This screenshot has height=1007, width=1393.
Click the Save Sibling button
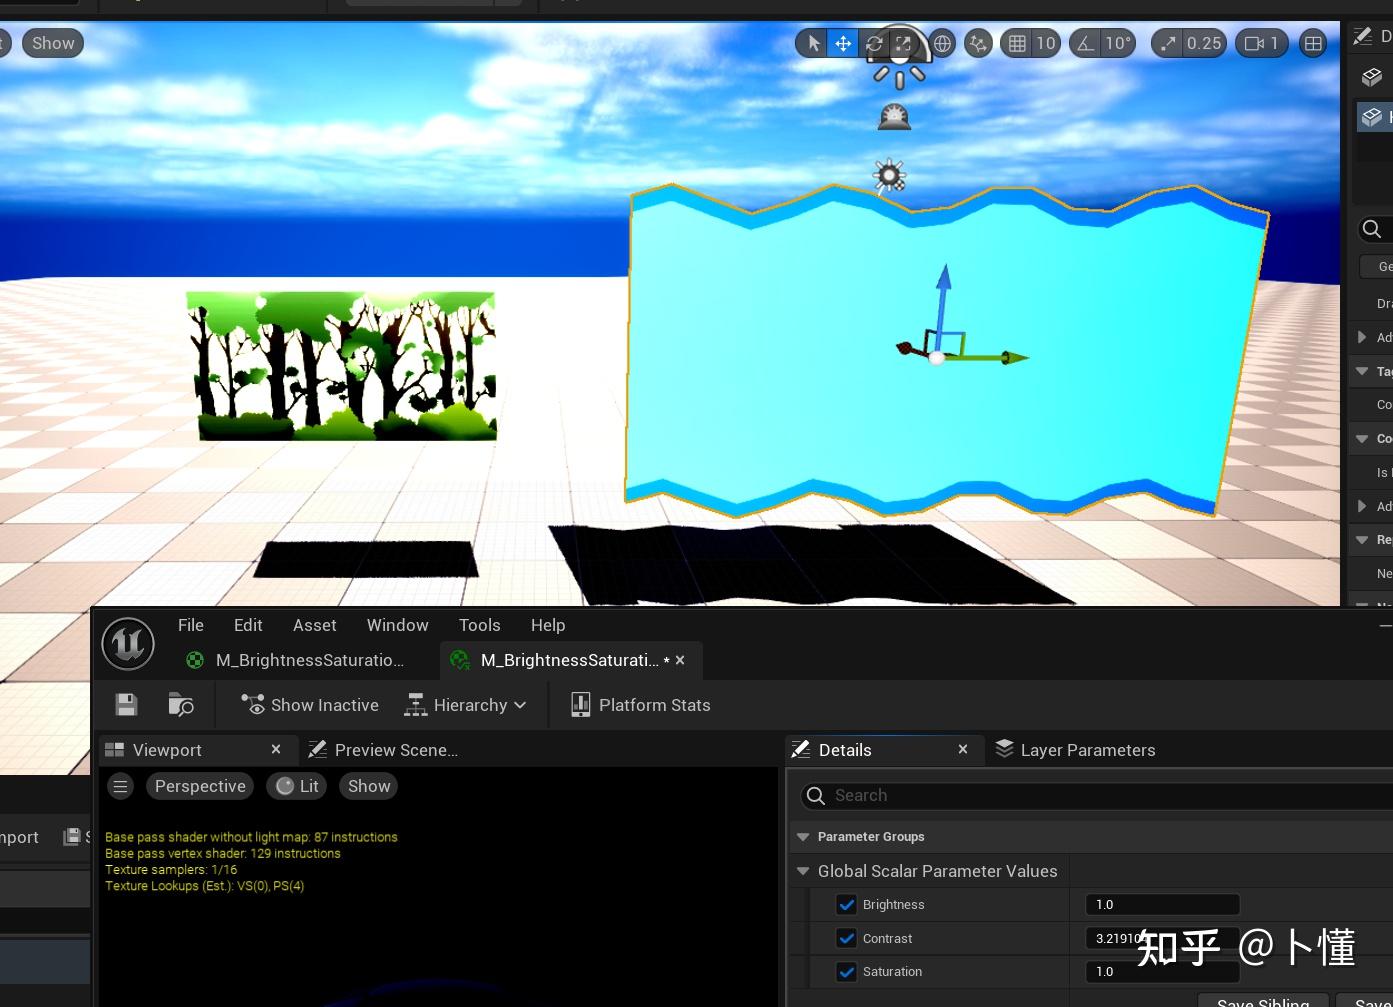click(x=1262, y=1001)
